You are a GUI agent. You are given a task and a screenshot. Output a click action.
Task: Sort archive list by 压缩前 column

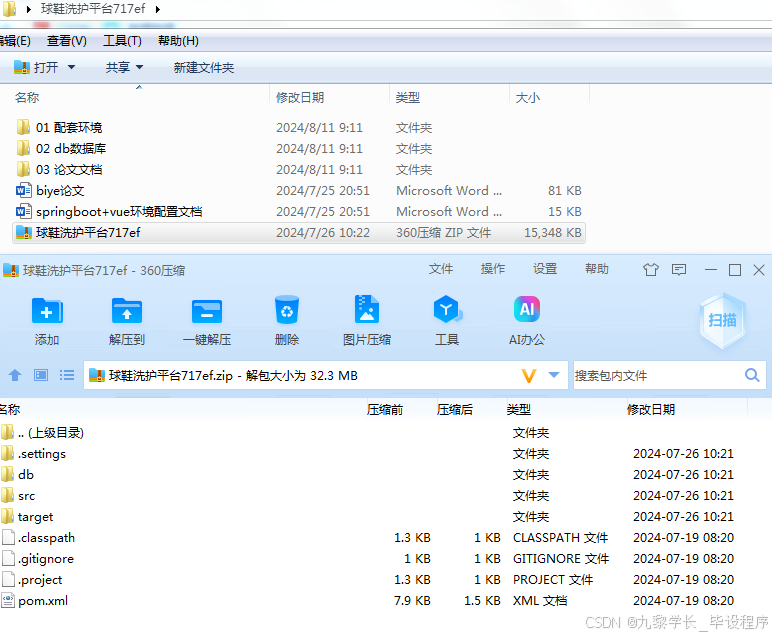click(385, 410)
